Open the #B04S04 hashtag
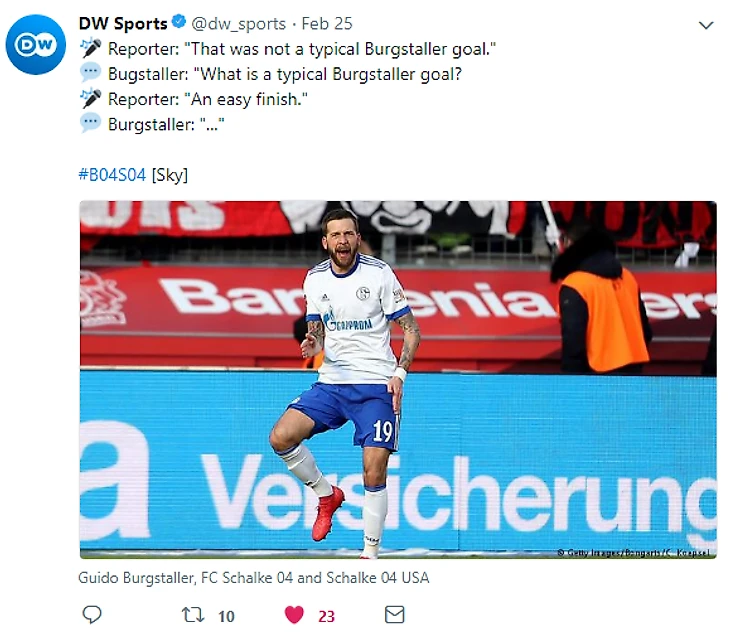730x635 pixels. (x=112, y=175)
